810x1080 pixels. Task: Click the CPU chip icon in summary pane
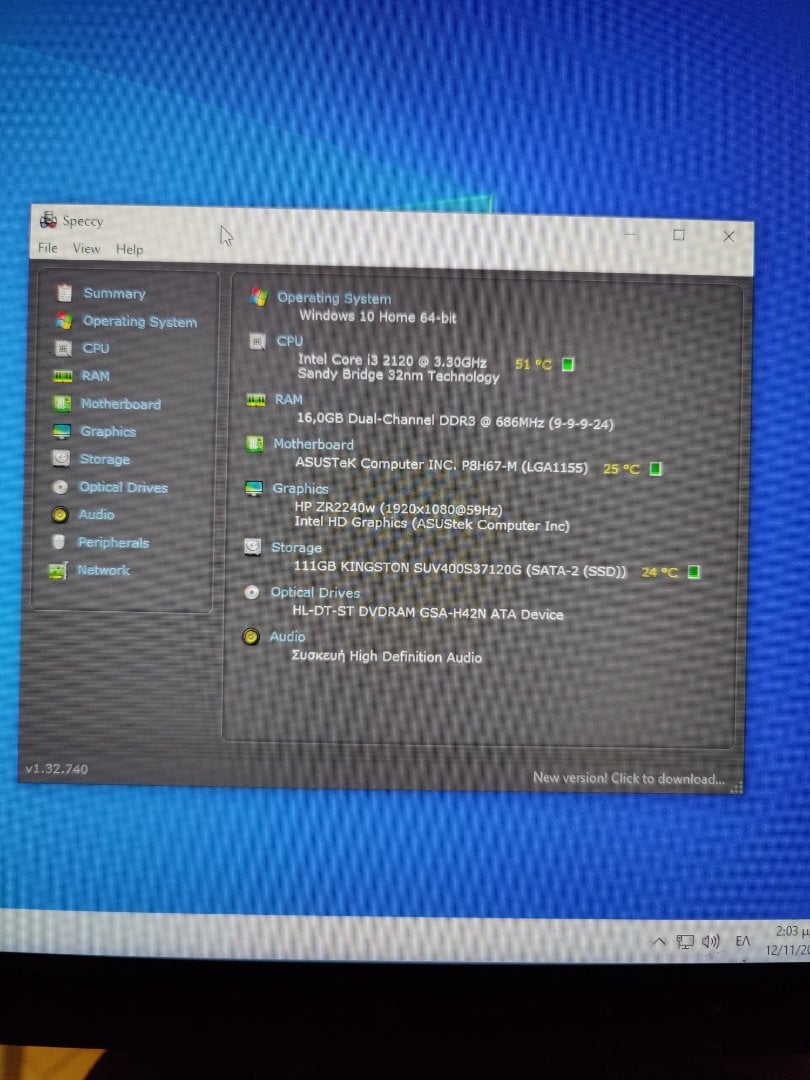[257, 341]
